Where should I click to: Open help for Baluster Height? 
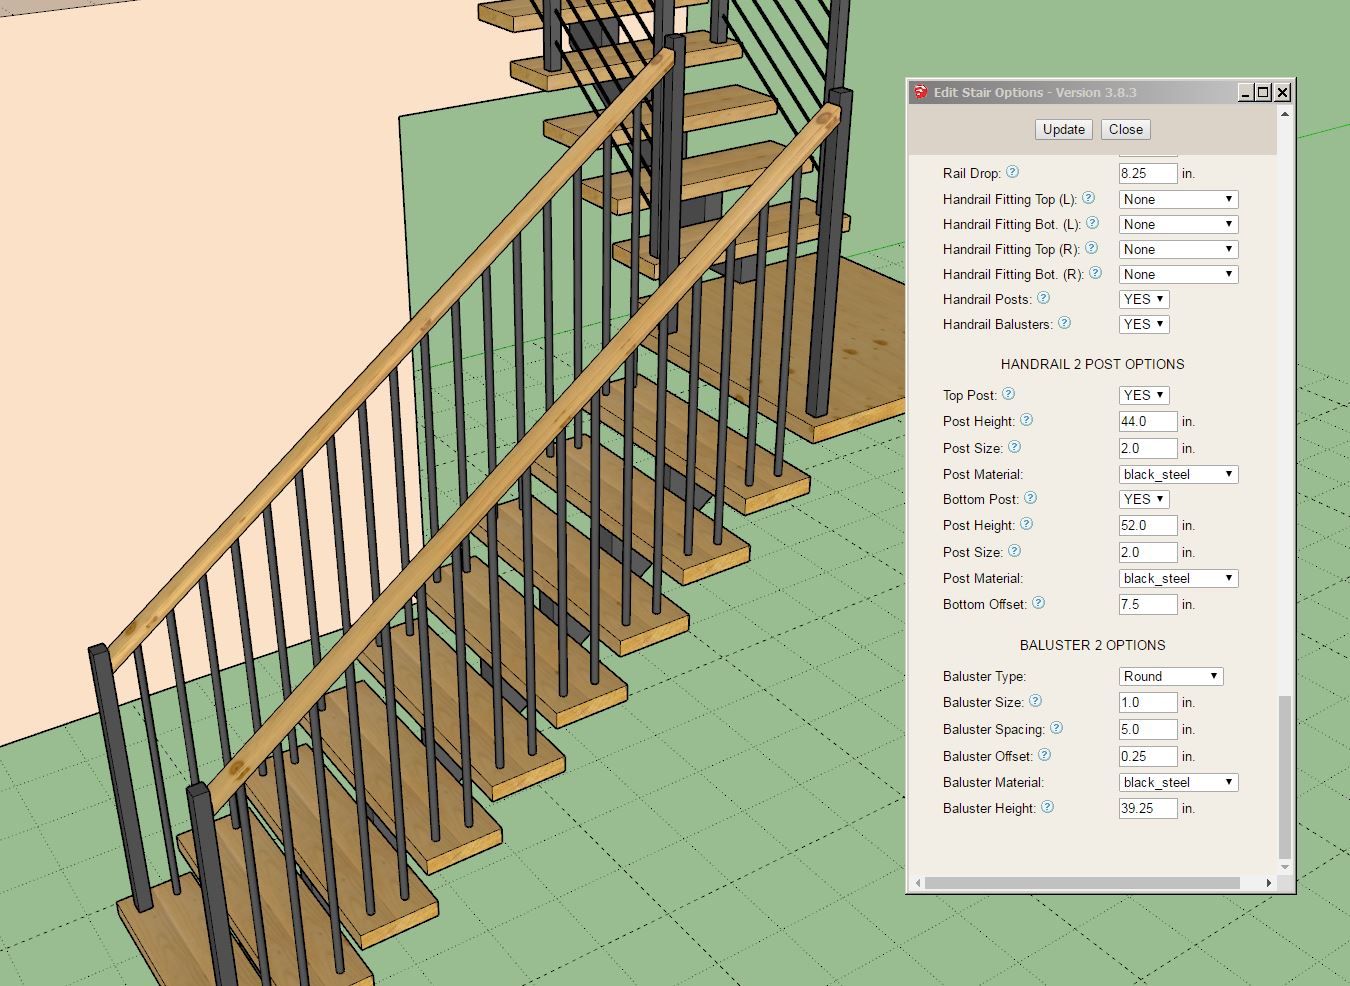(1047, 807)
